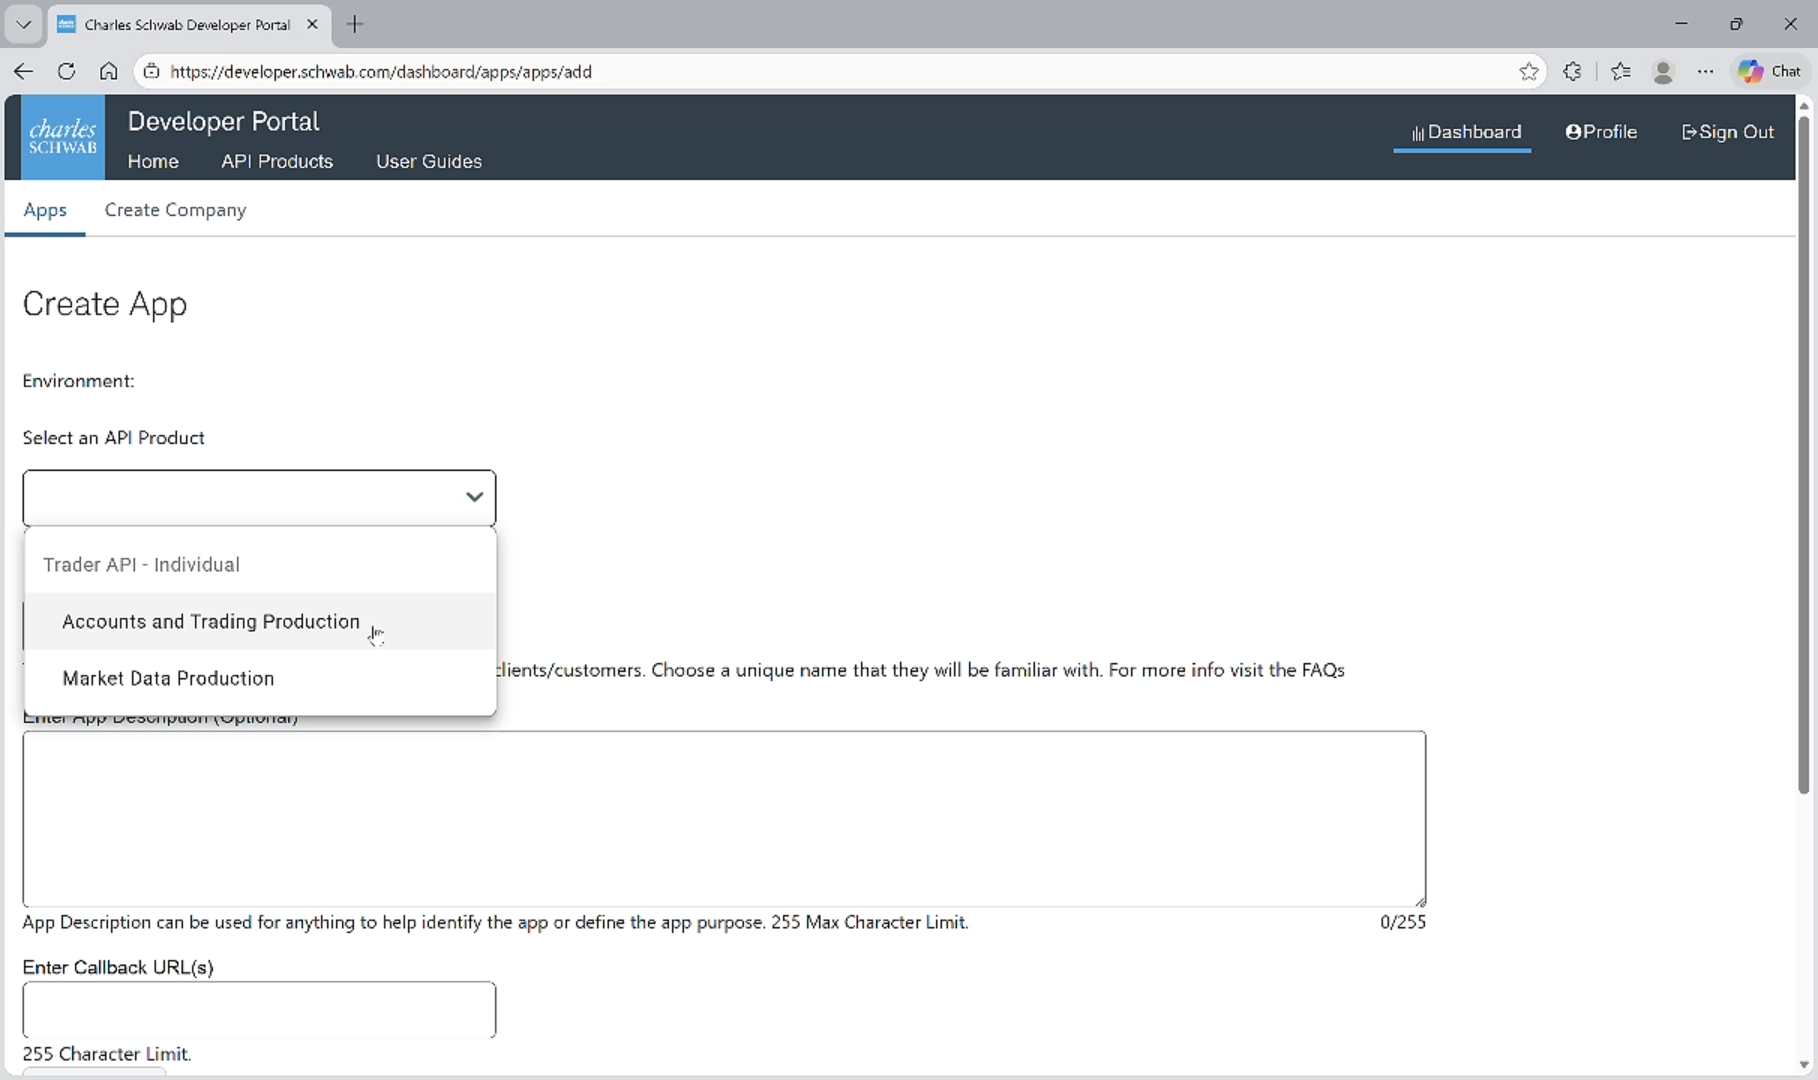Switch to the Create Company tab

[x=175, y=210]
